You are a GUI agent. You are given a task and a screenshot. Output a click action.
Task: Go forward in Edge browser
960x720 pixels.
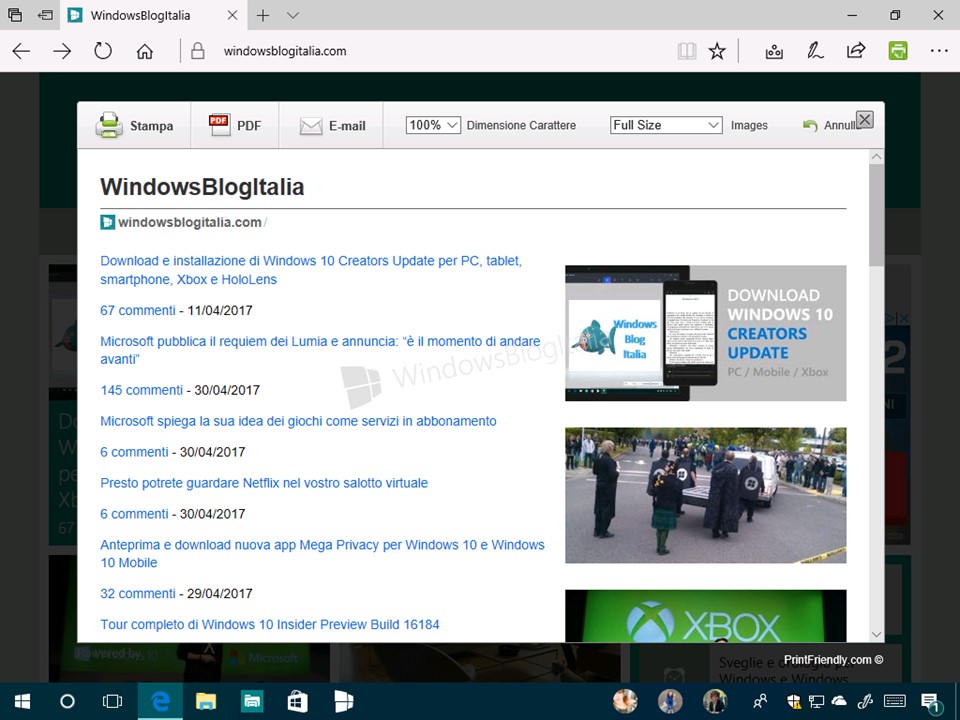tap(62, 51)
